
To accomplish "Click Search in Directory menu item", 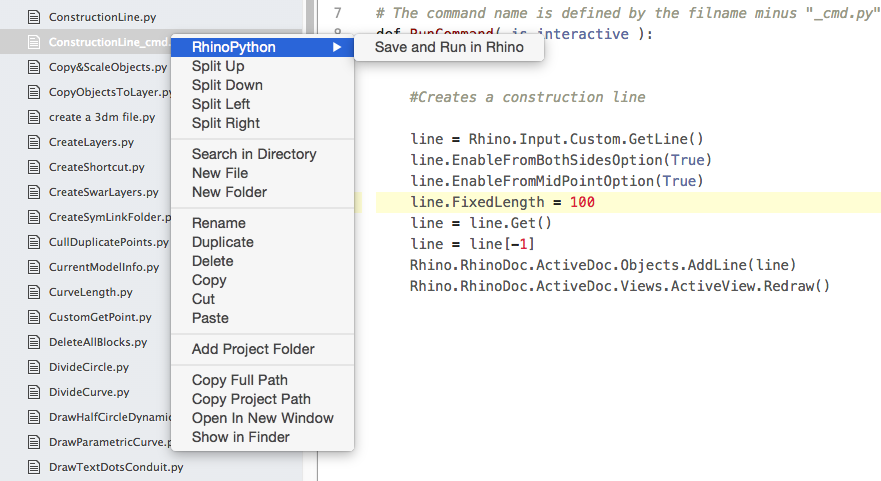I will pos(262,154).
